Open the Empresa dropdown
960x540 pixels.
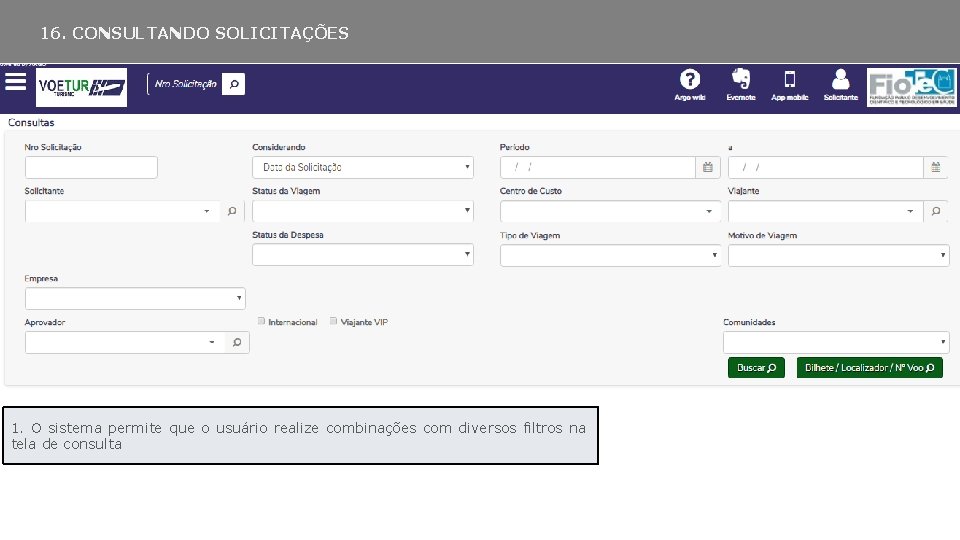click(x=135, y=299)
